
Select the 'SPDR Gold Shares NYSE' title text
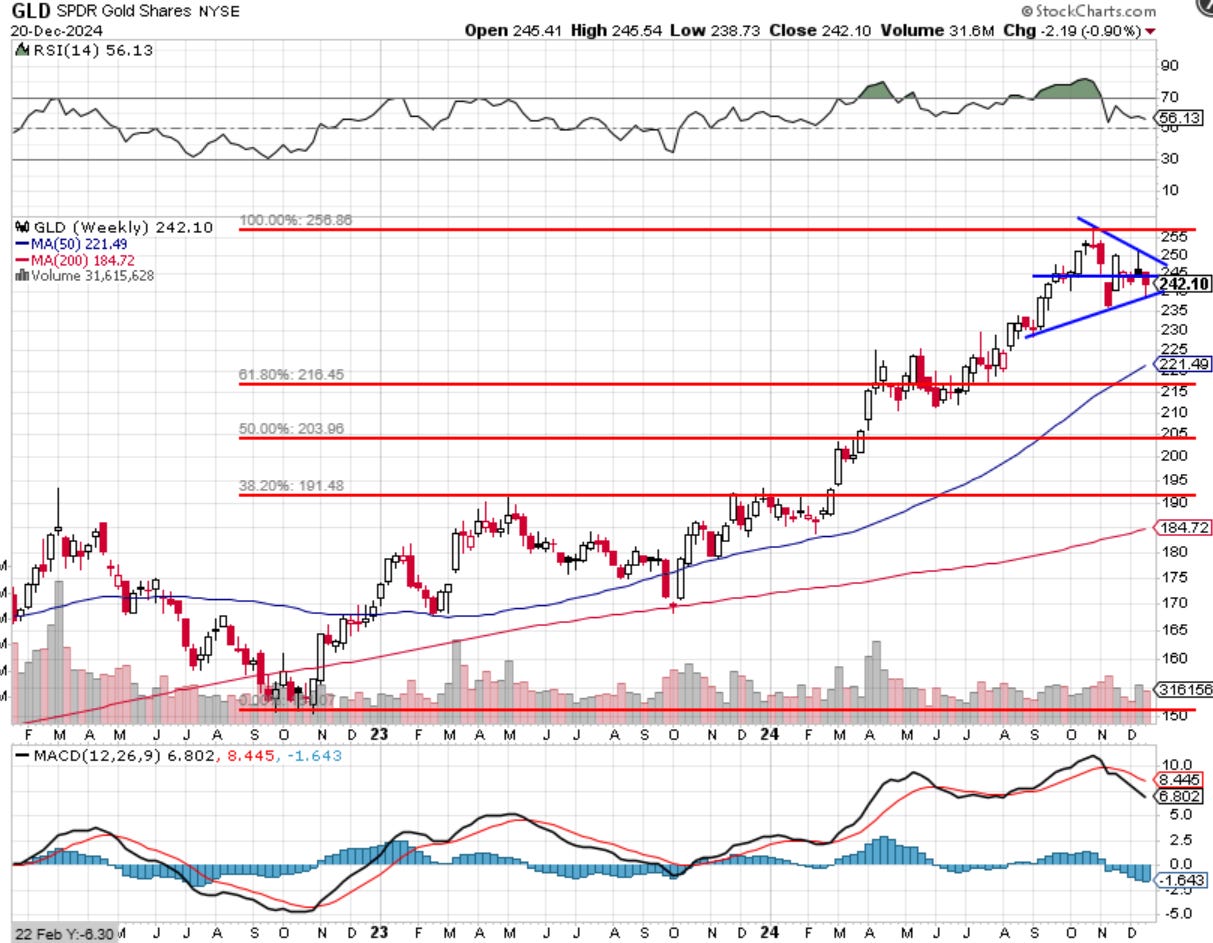point(147,11)
